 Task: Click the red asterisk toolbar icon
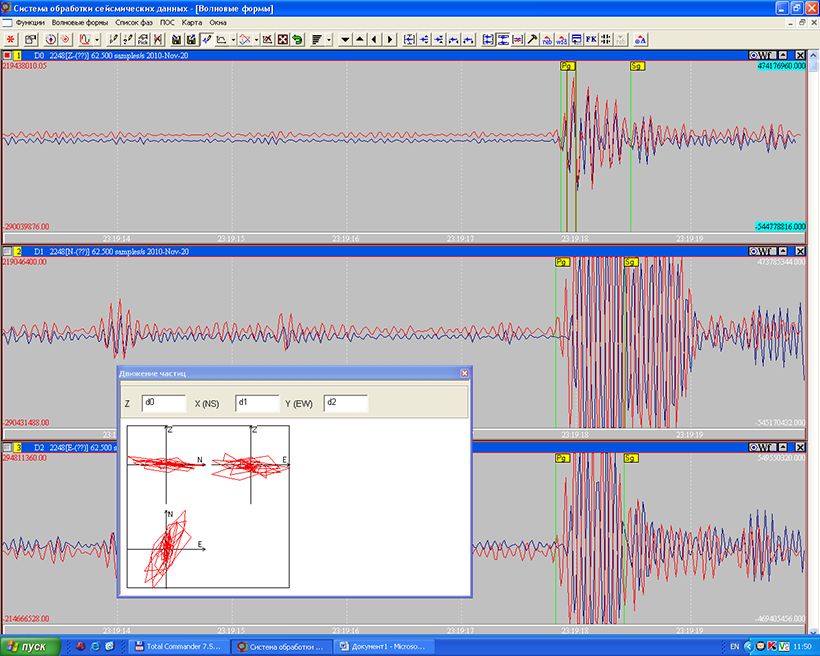11,39
